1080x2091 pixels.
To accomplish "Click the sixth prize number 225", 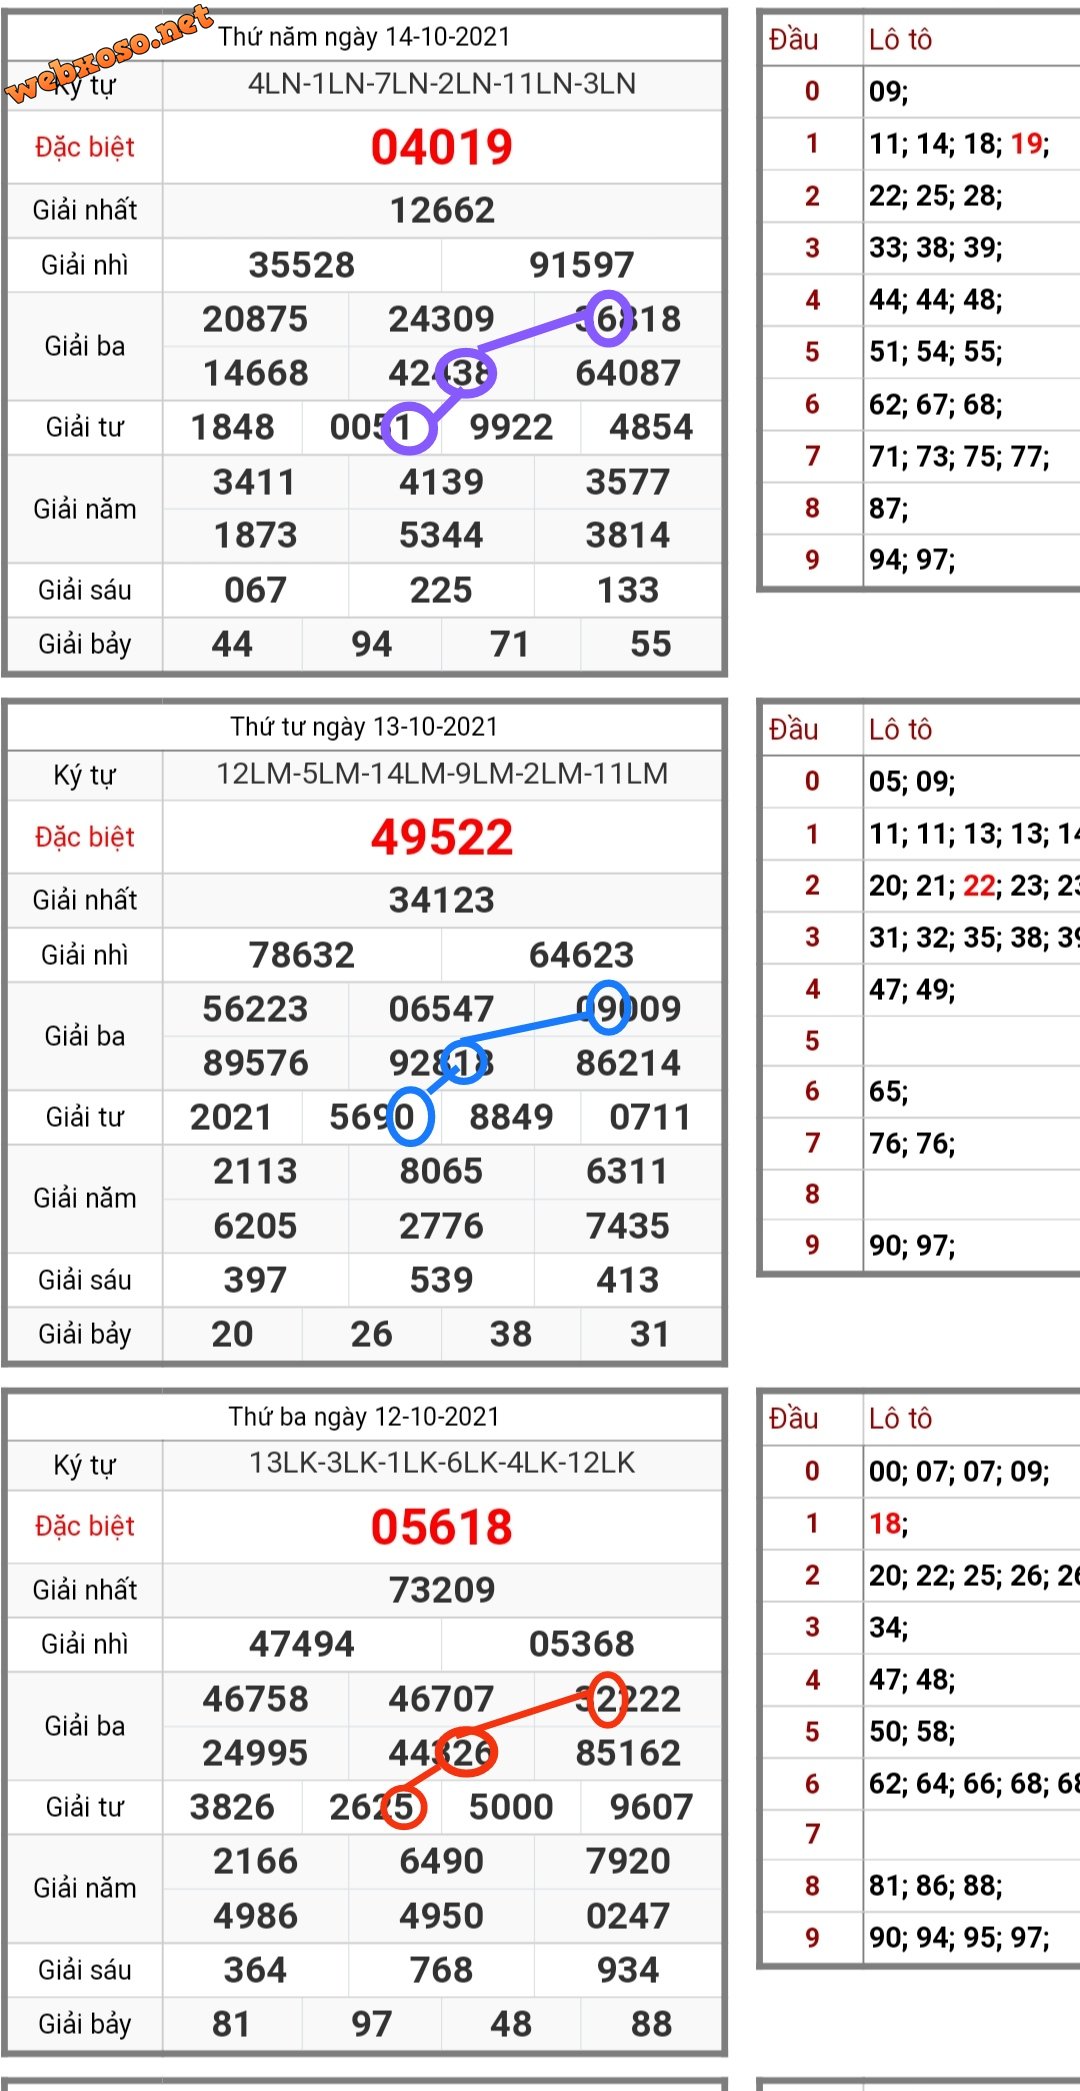I will [442, 590].
